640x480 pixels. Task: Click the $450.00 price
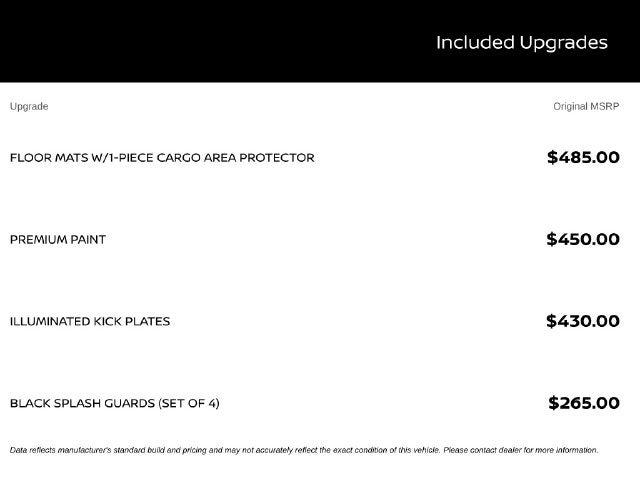coord(583,240)
